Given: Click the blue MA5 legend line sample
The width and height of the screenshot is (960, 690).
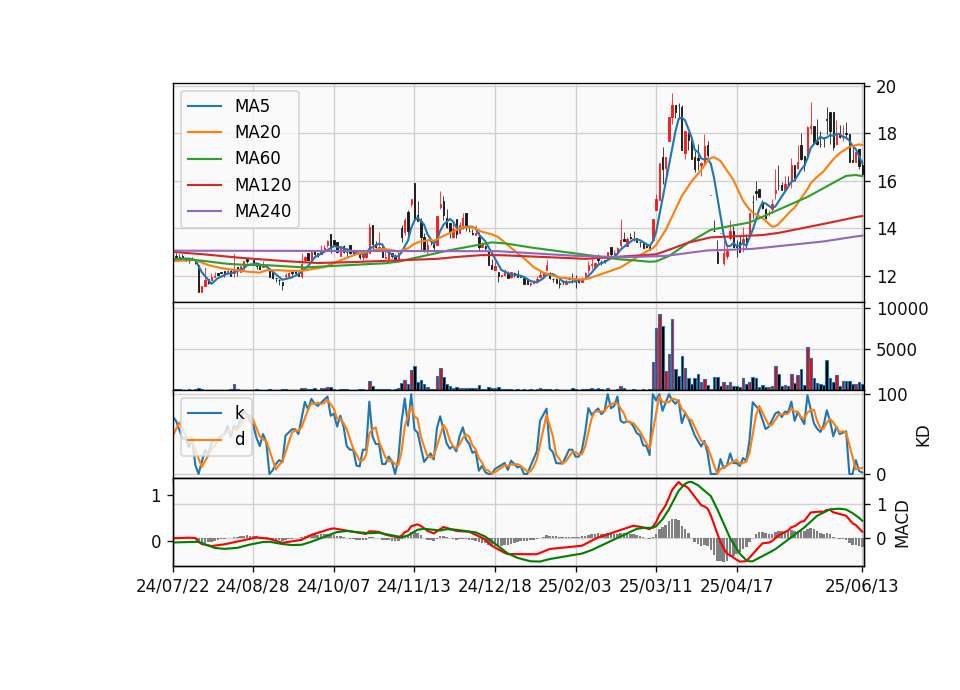Looking at the screenshot, I should (204, 107).
